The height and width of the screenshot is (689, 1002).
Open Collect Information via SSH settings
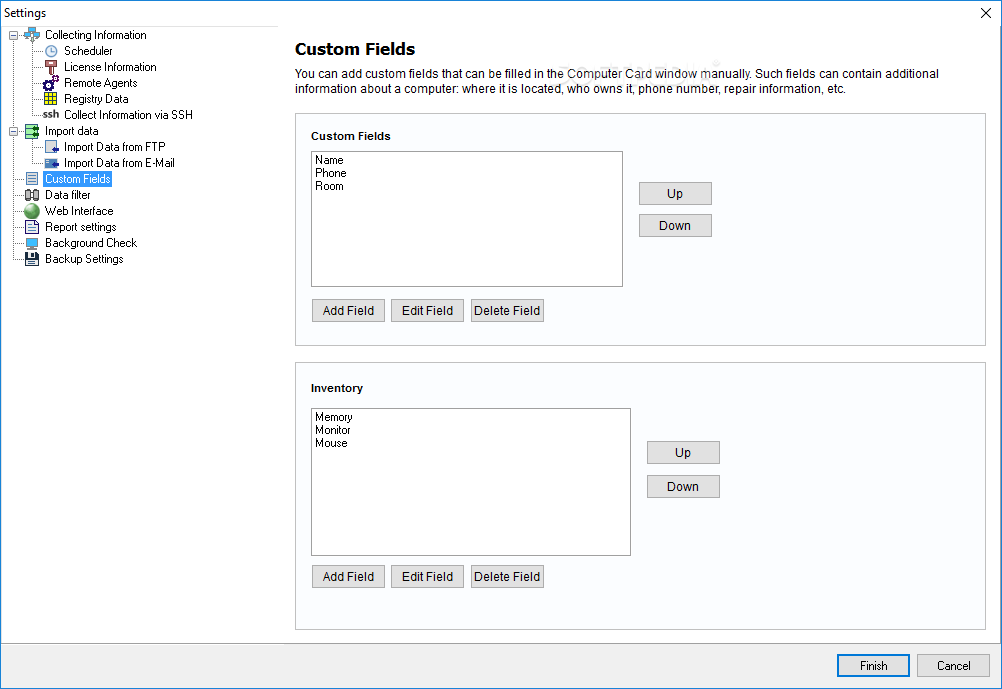pyautogui.click(x=128, y=115)
